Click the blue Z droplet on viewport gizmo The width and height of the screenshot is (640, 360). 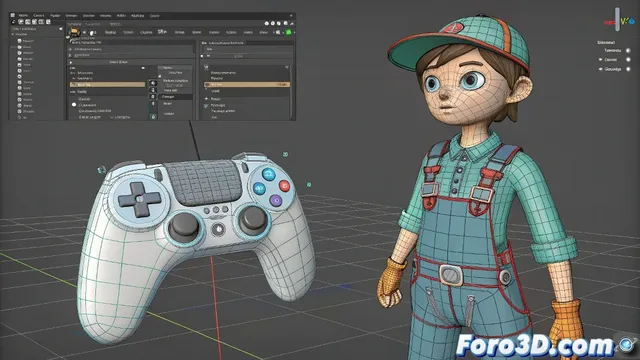coord(632,21)
